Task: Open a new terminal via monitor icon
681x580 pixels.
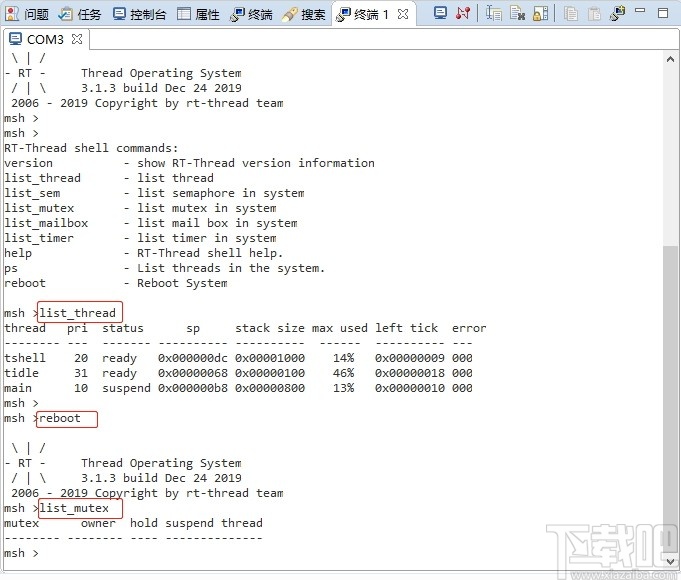Action: pos(440,13)
